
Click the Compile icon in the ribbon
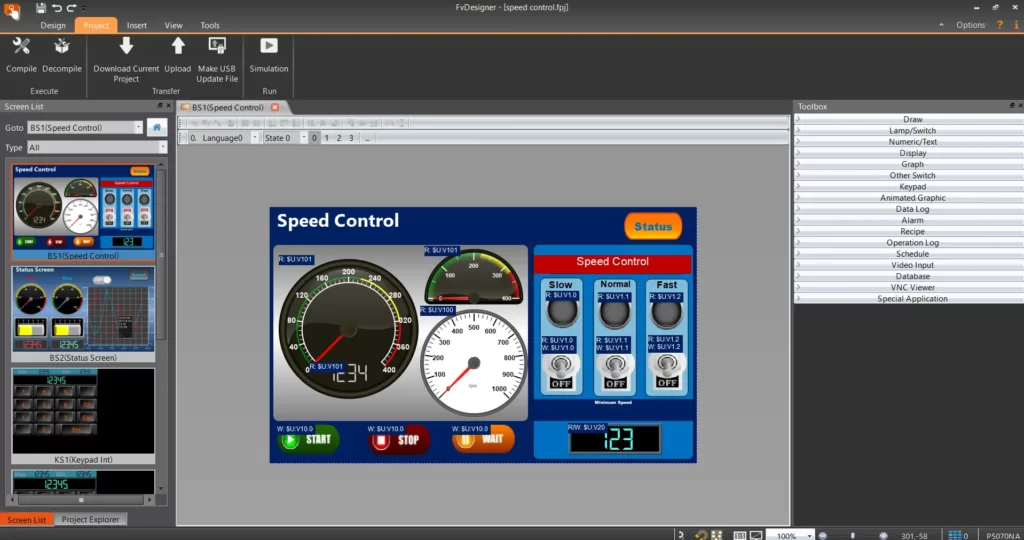coord(21,46)
